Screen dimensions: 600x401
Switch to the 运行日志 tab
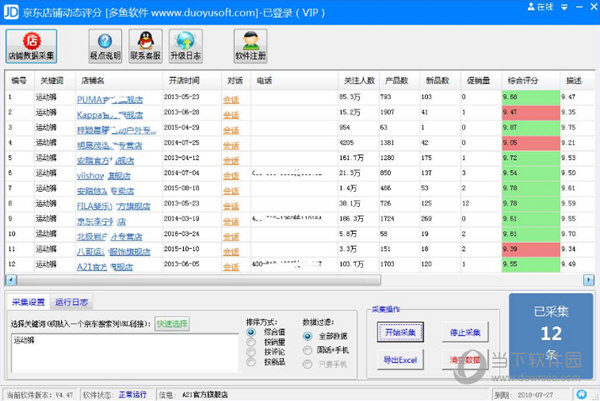72,301
